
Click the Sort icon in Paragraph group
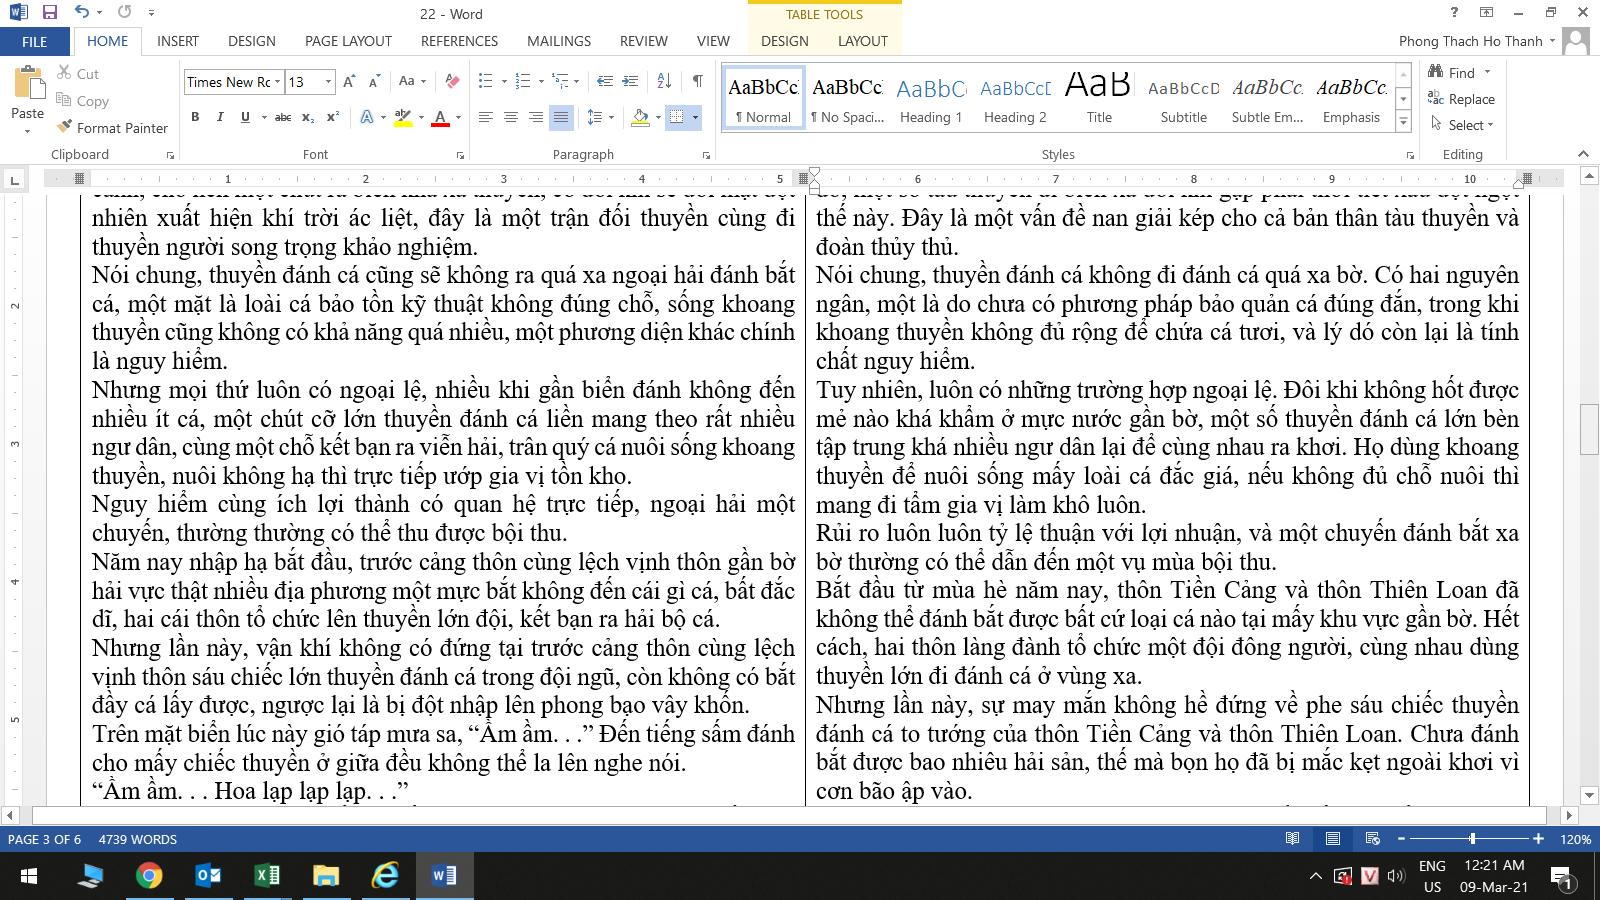point(664,81)
